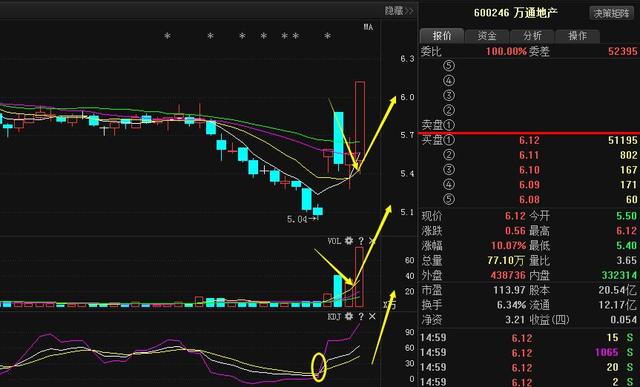Open VOL indicator help question mark
The image size is (640, 387).
[x=360, y=241]
